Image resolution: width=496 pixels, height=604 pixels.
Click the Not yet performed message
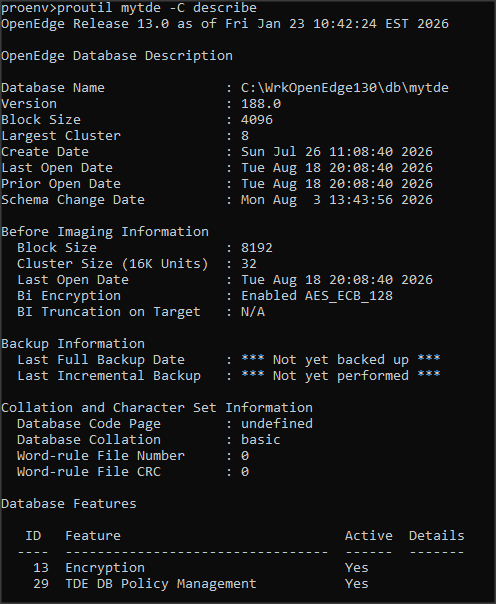coord(341,376)
